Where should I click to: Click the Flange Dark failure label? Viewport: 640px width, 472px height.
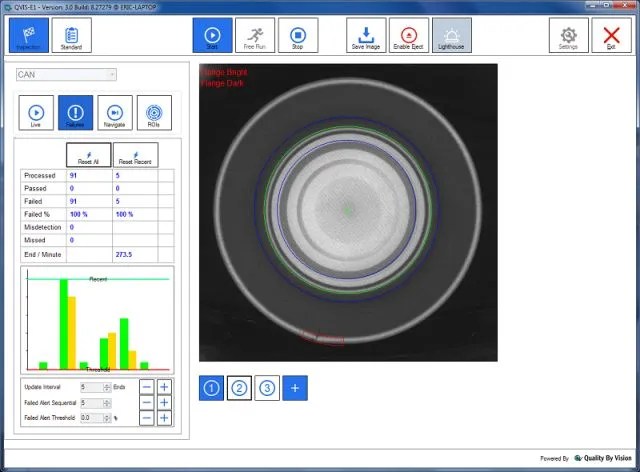coord(222,83)
